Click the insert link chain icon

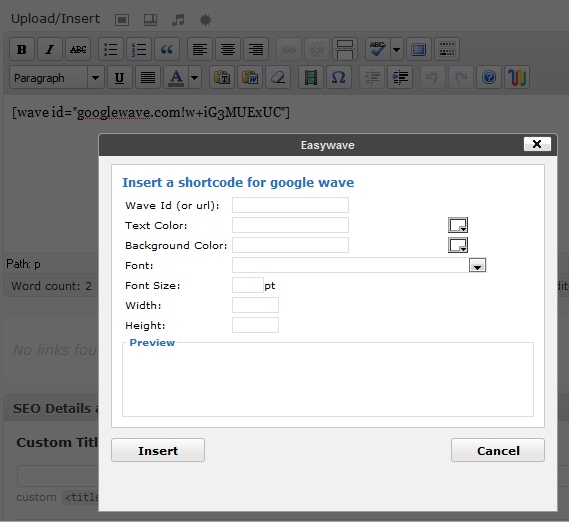(289, 49)
